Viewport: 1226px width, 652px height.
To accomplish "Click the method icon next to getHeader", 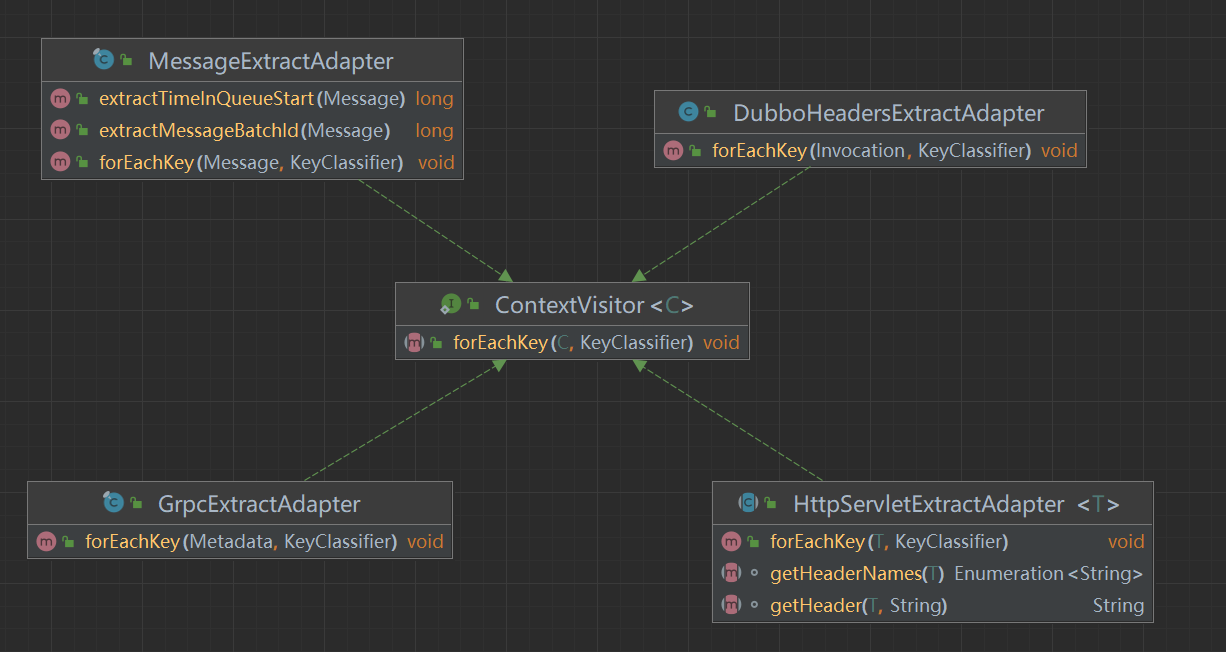I will [x=731, y=605].
